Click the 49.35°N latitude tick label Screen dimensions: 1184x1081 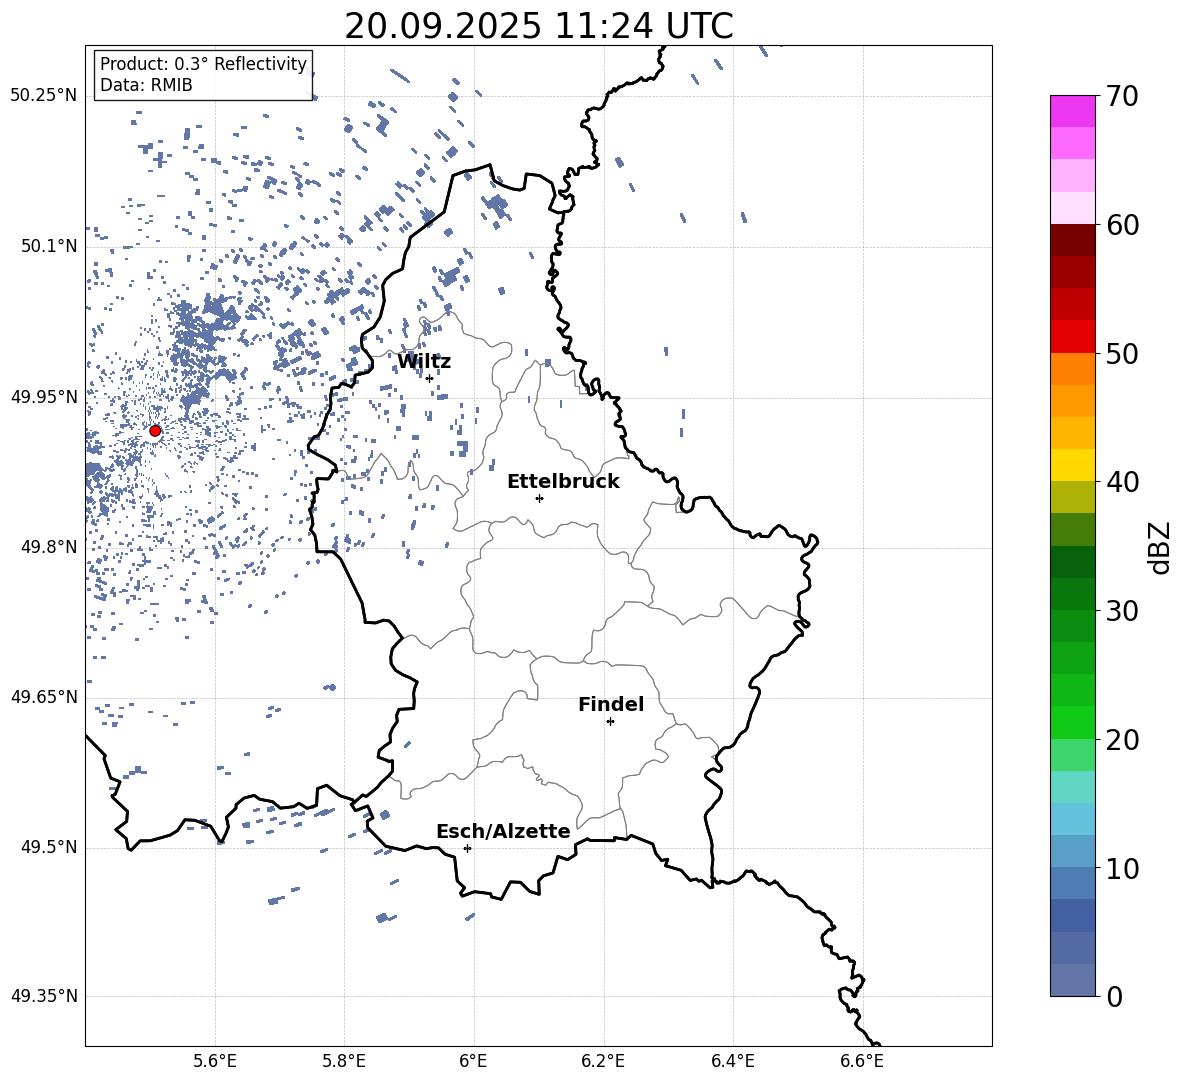tap(44, 996)
